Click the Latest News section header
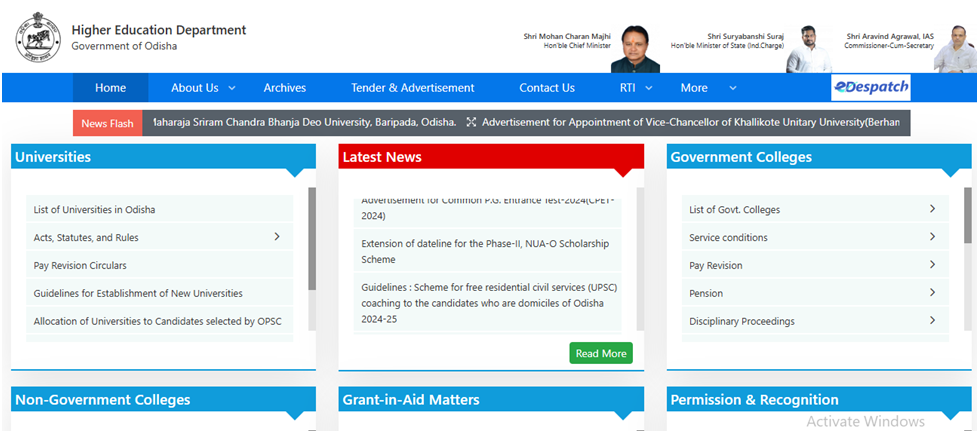This screenshot has height=433, width=979. [491, 157]
